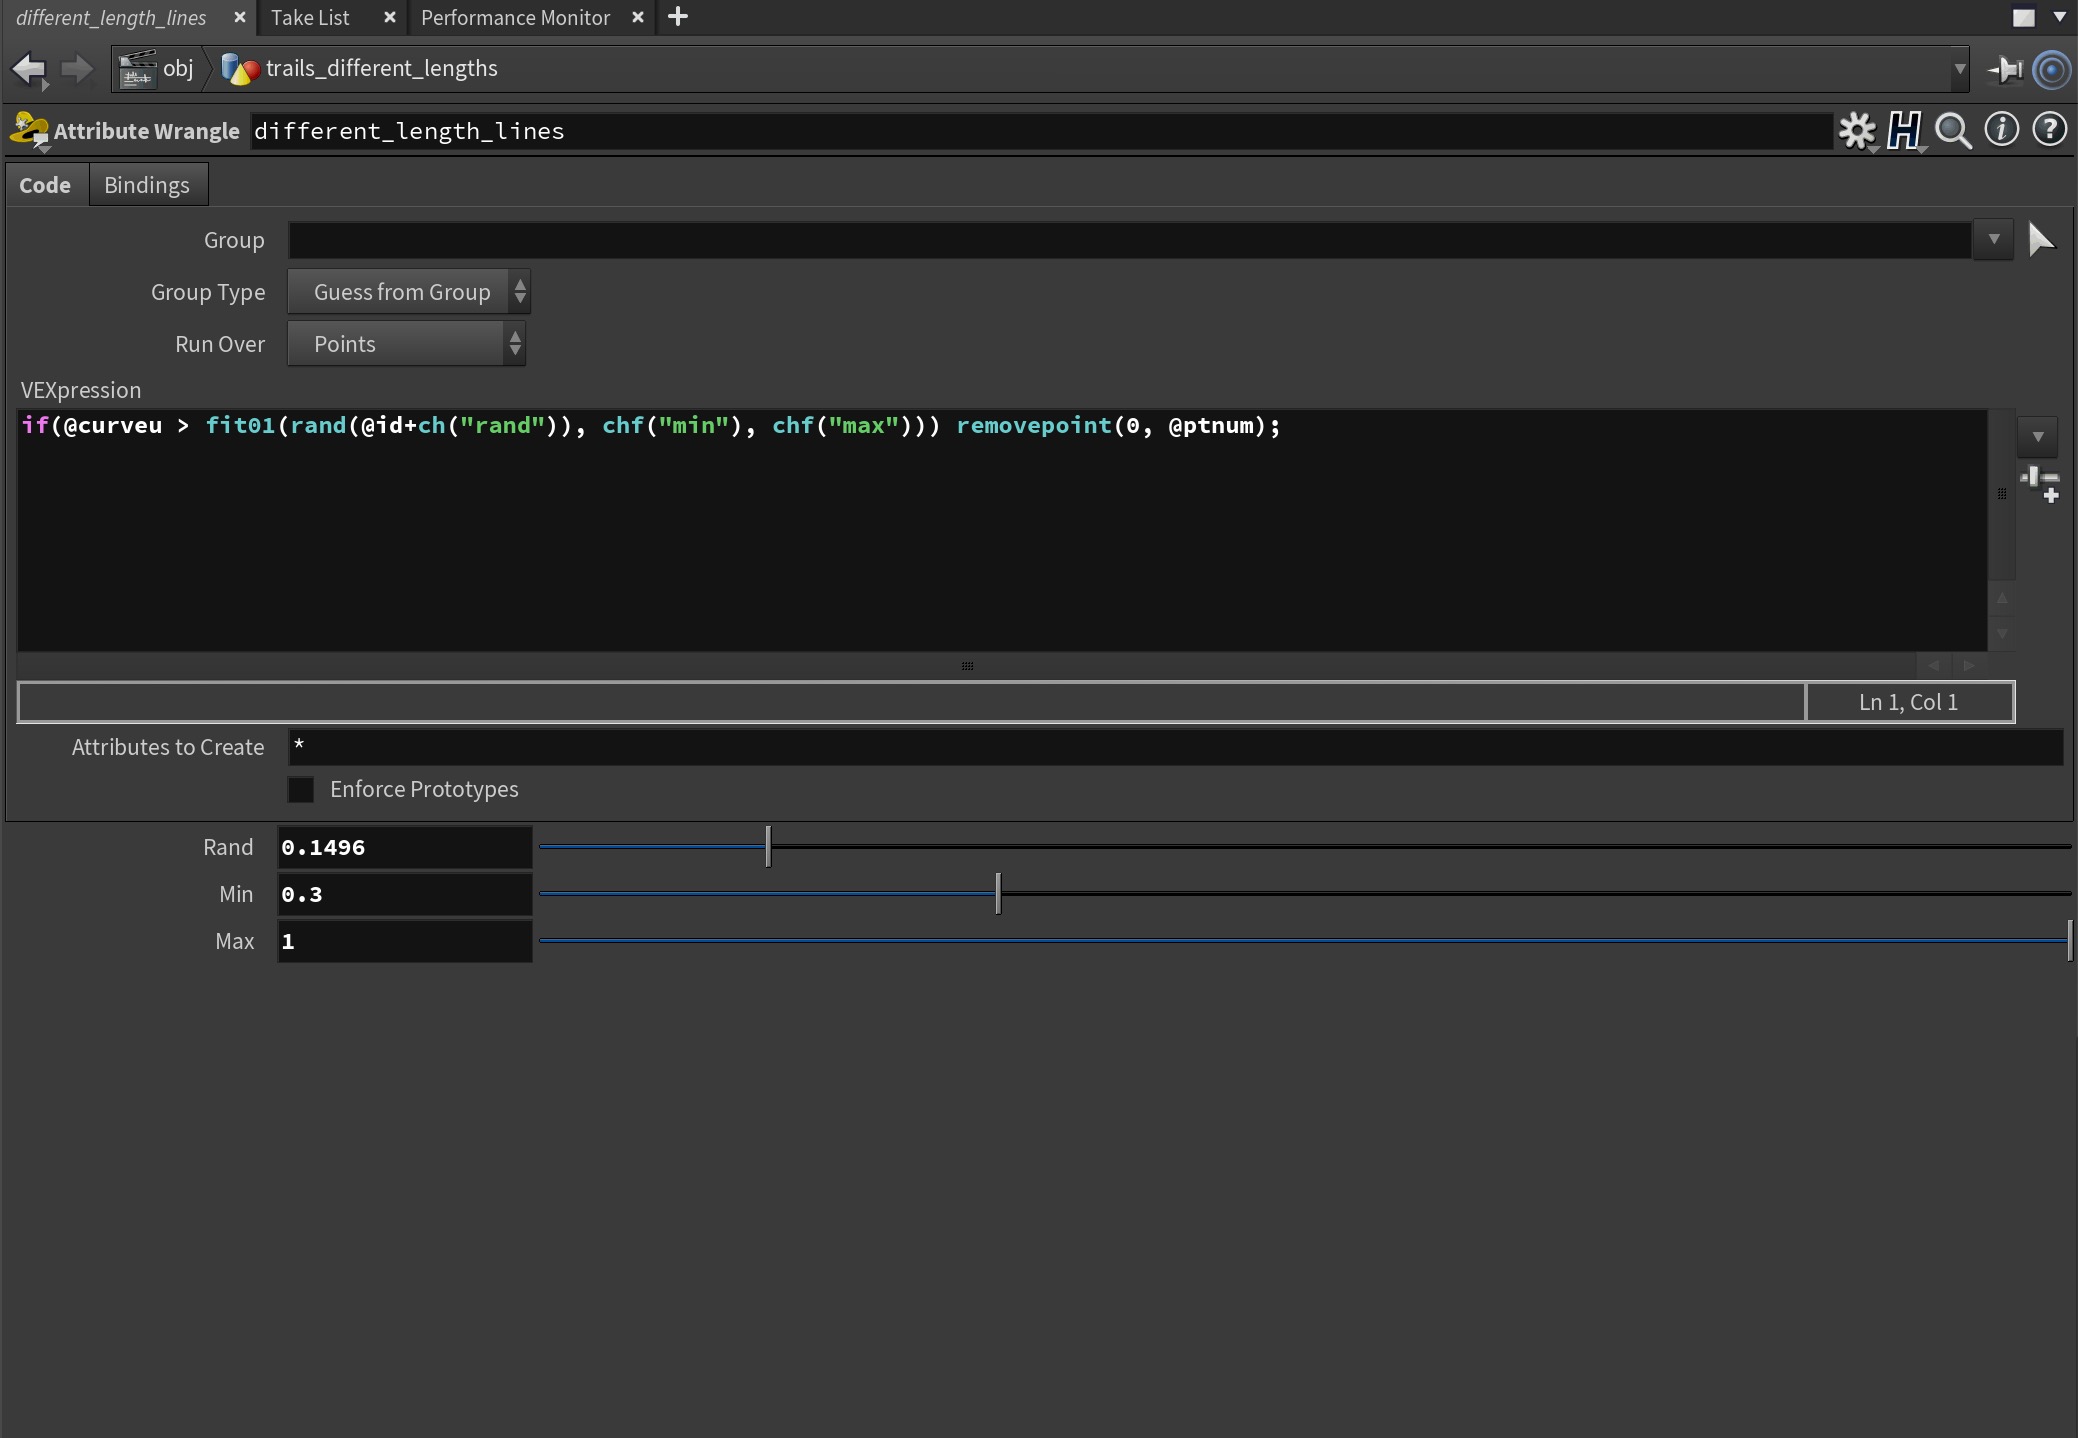Viewport: 2078px width, 1438px height.
Task: Click the magnifier search parameters icon
Action: 1952,130
